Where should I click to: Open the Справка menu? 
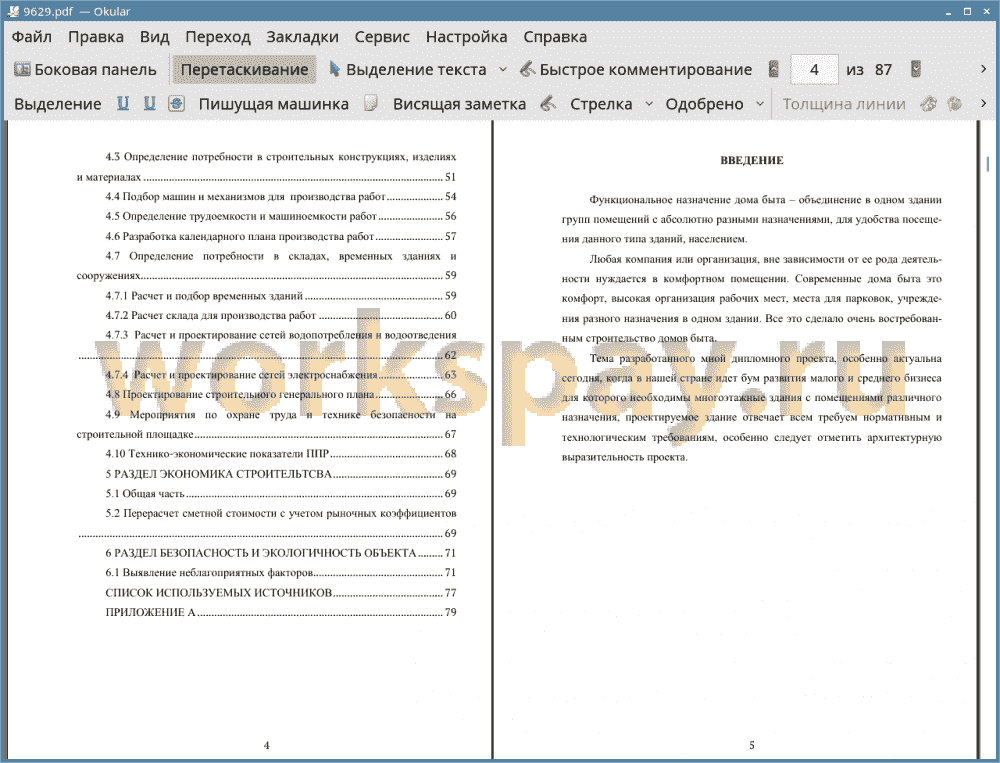pos(555,37)
